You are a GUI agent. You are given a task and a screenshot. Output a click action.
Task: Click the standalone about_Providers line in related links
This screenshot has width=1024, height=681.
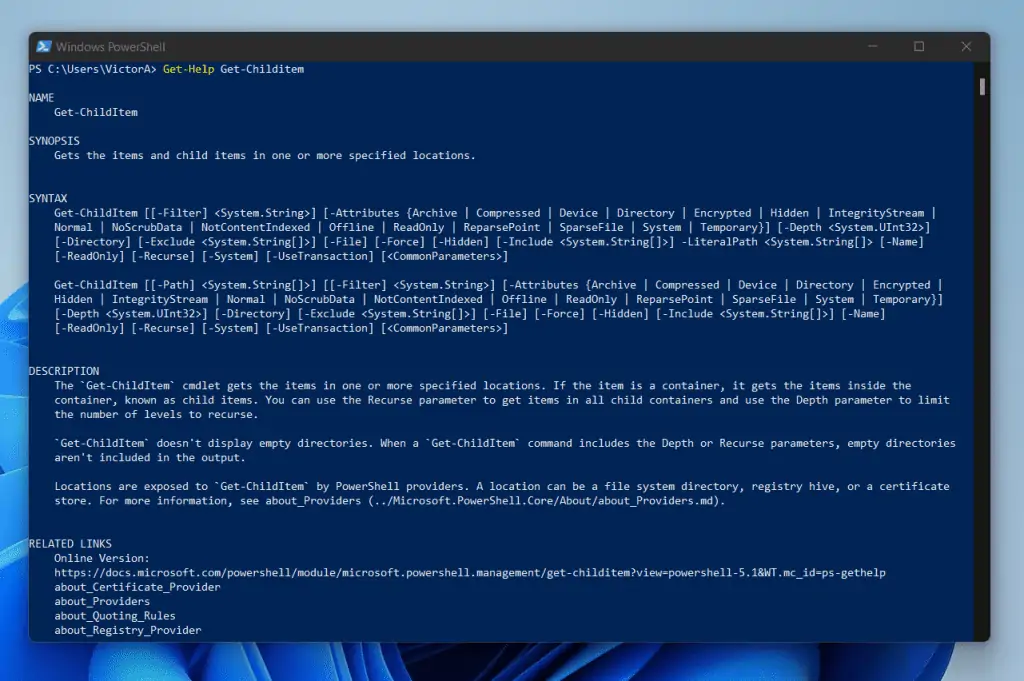click(102, 601)
